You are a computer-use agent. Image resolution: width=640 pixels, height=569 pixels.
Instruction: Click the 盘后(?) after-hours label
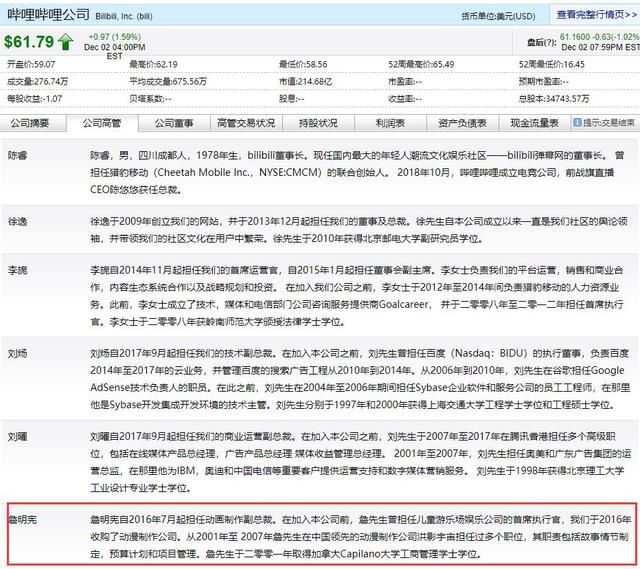coord(542,42)
